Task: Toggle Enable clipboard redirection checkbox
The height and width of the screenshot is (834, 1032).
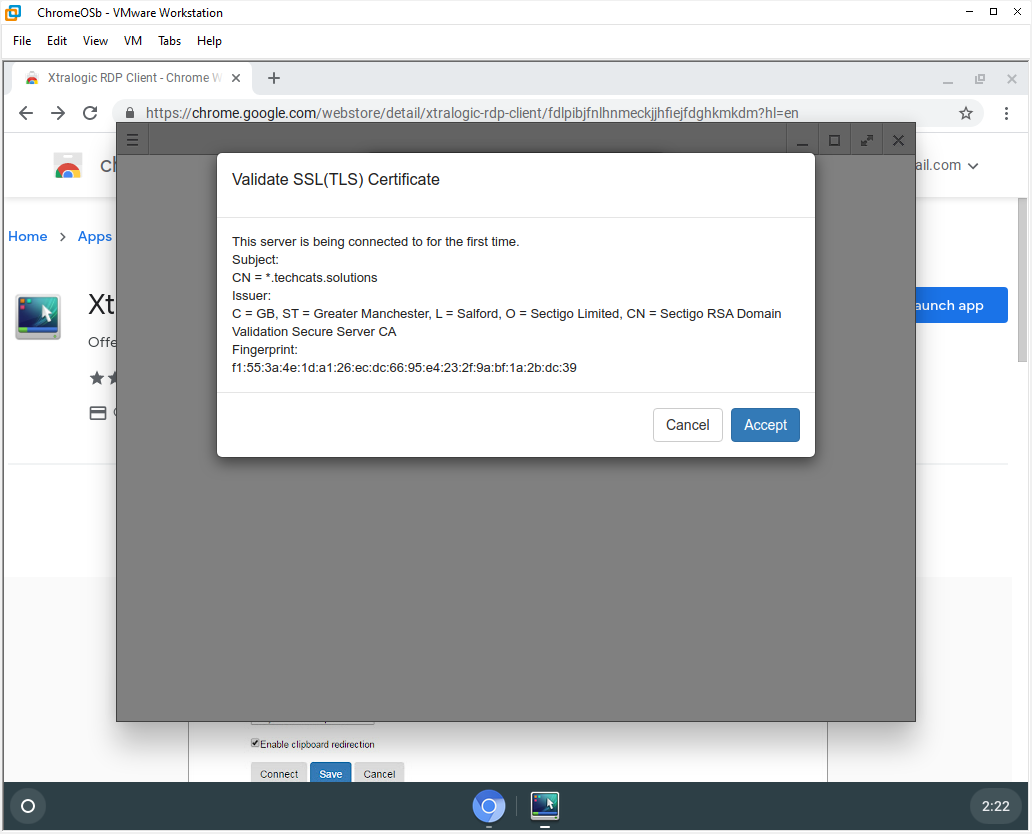Action: [x=255, y=743]
